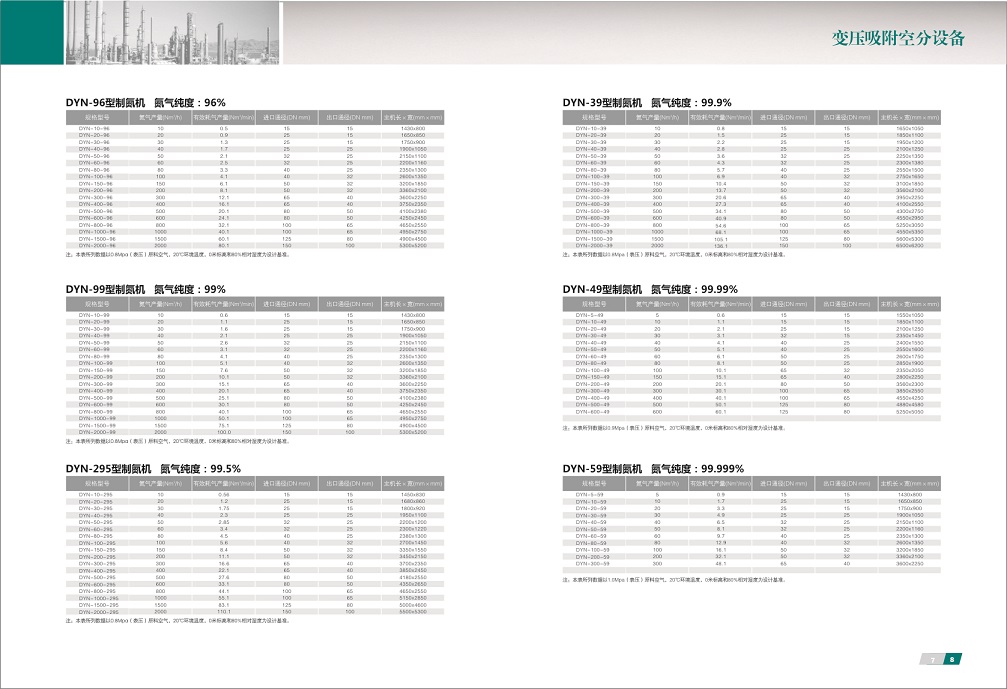Click the DYN-200-39 model cell
Image resolution: width=1007 pixels, height=689 pixels.
592,190
